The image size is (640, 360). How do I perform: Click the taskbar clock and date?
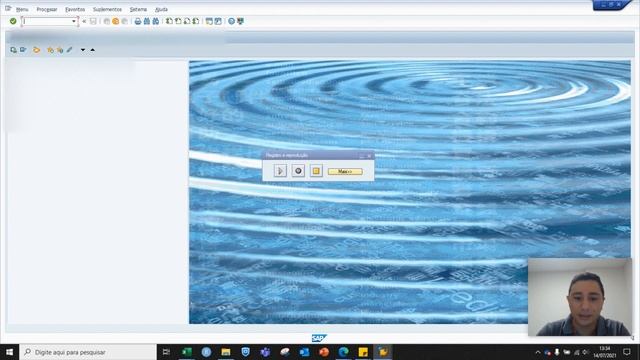click(605, 352)
